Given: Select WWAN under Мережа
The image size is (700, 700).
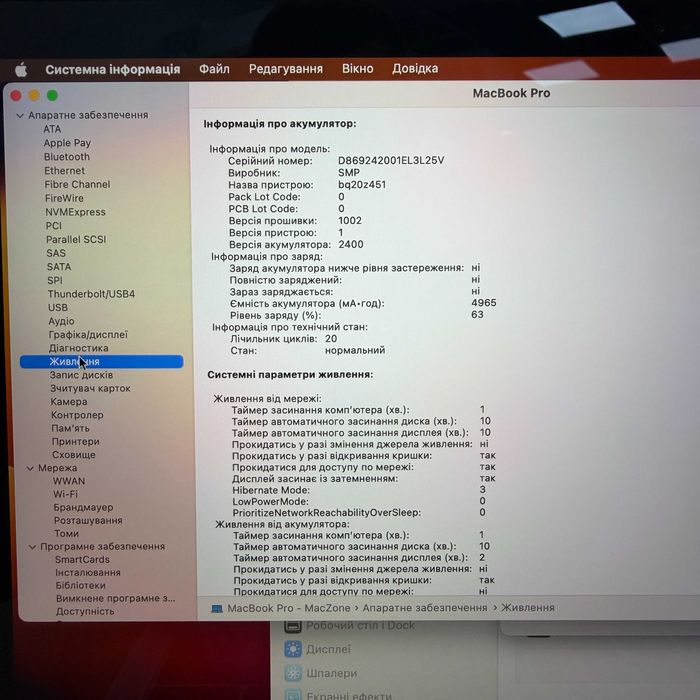Looking at the screenshot, I should pyautogui.click(x=69, y=481).
